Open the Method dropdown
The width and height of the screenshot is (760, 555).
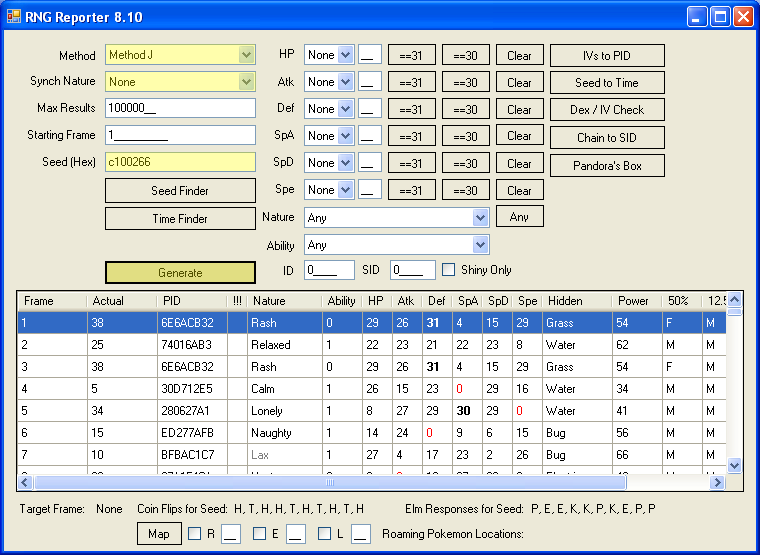pyautogui.click(x=180, y=55)
